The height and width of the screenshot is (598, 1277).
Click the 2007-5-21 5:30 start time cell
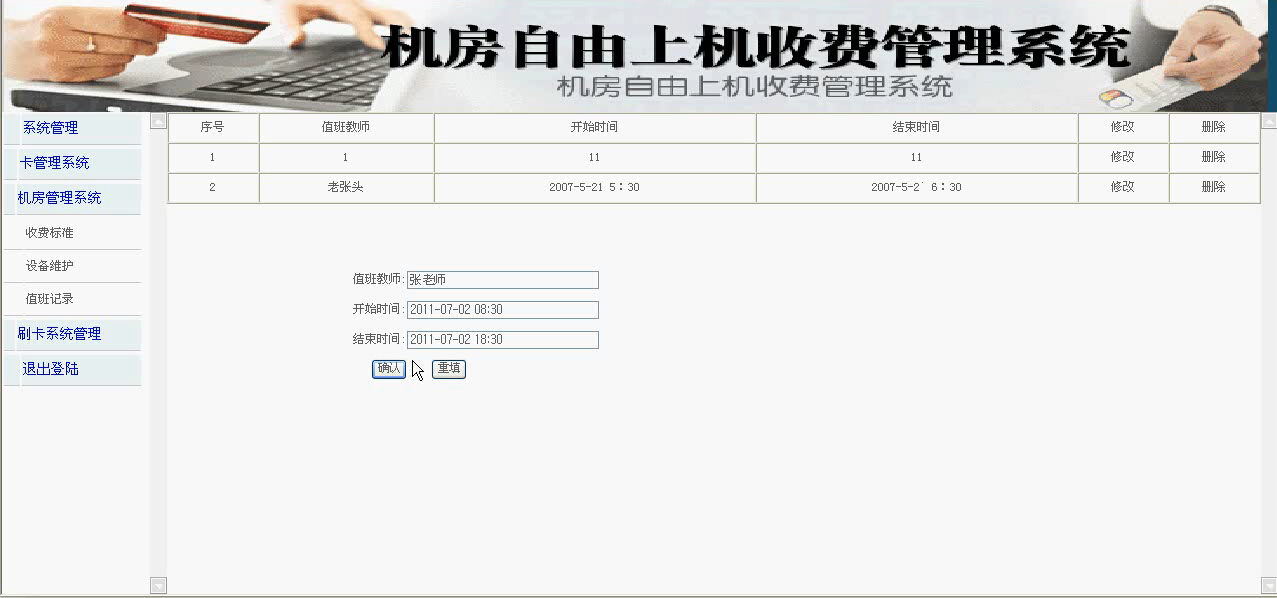[x=595, y=188]
